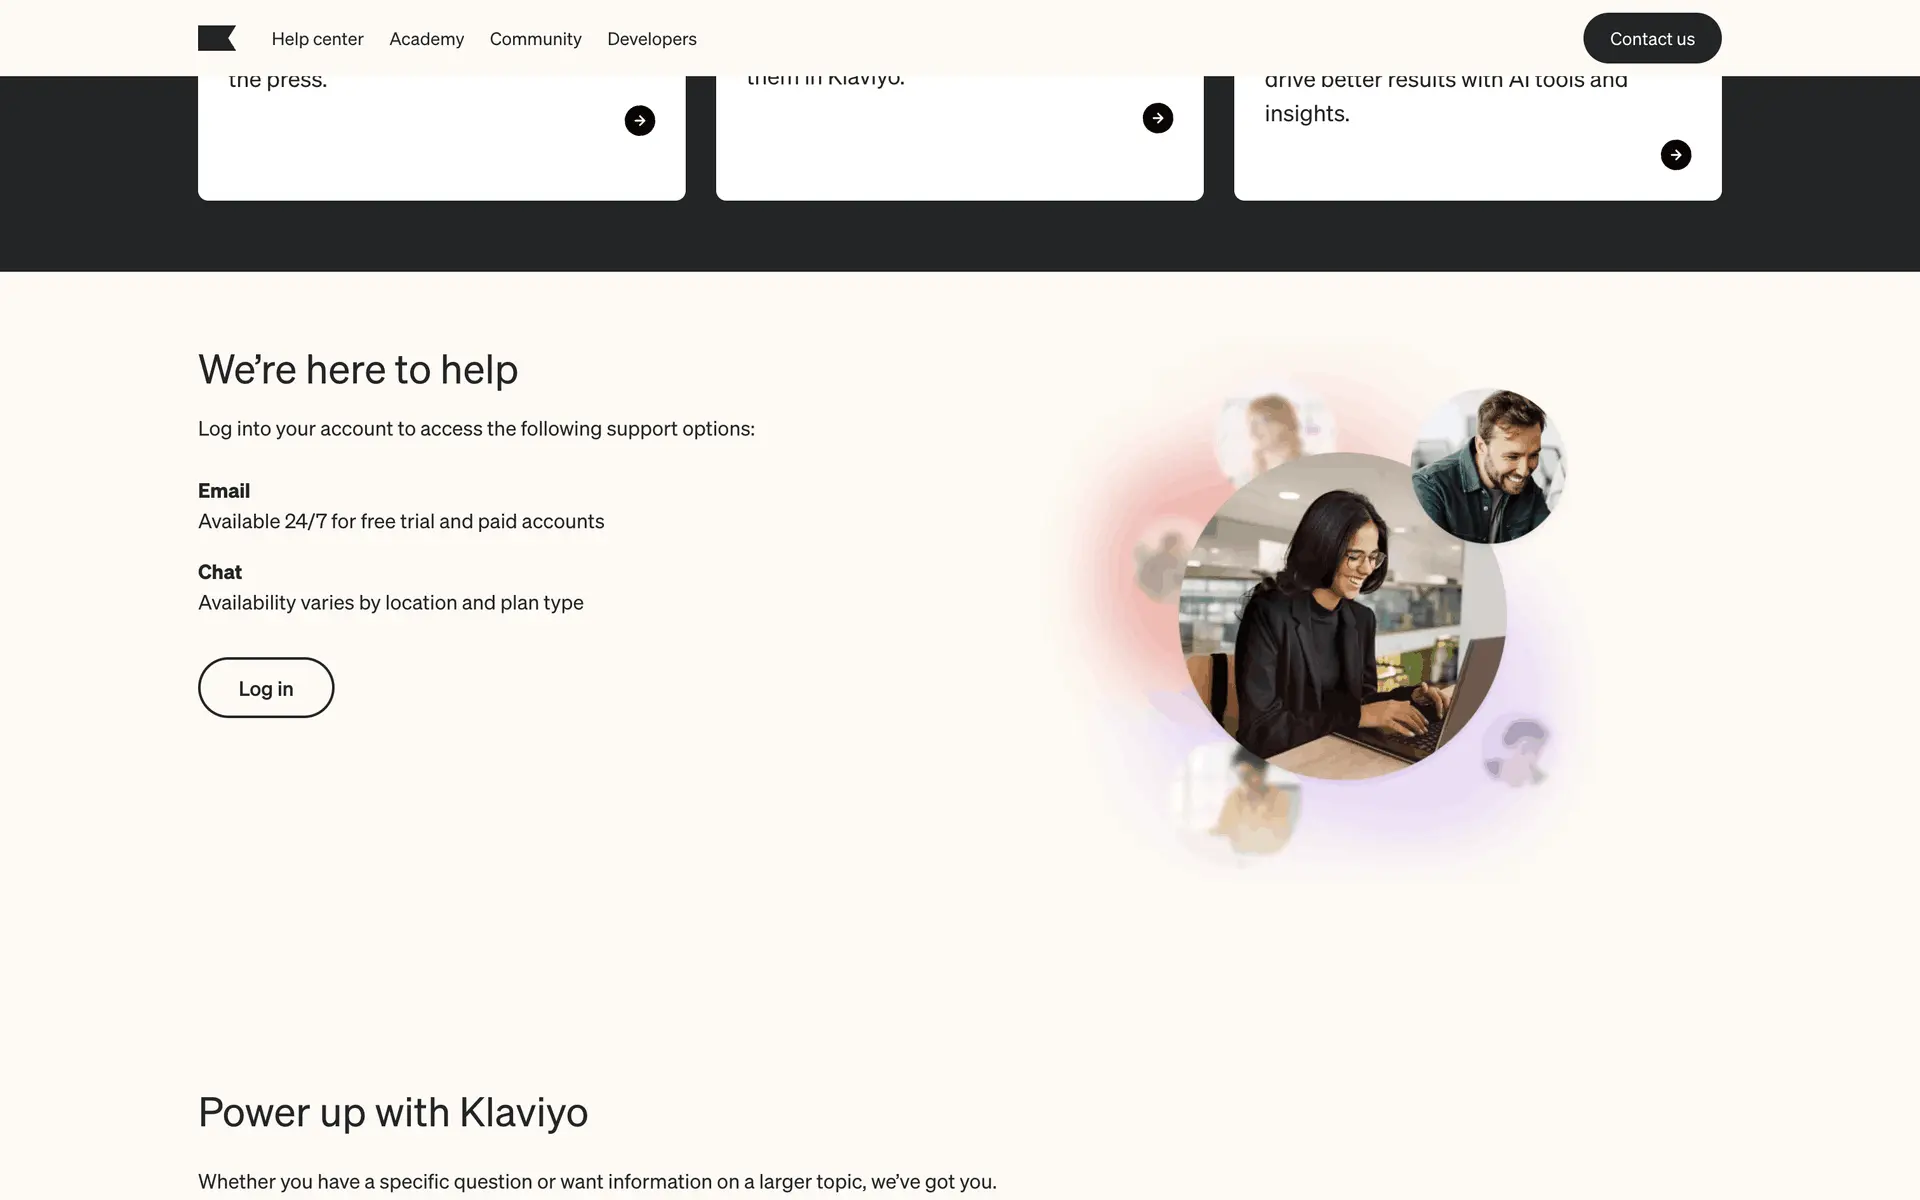Click the 'We're here to help' heading
The image size is (1920, 1200).
click(x=358, y=370)
